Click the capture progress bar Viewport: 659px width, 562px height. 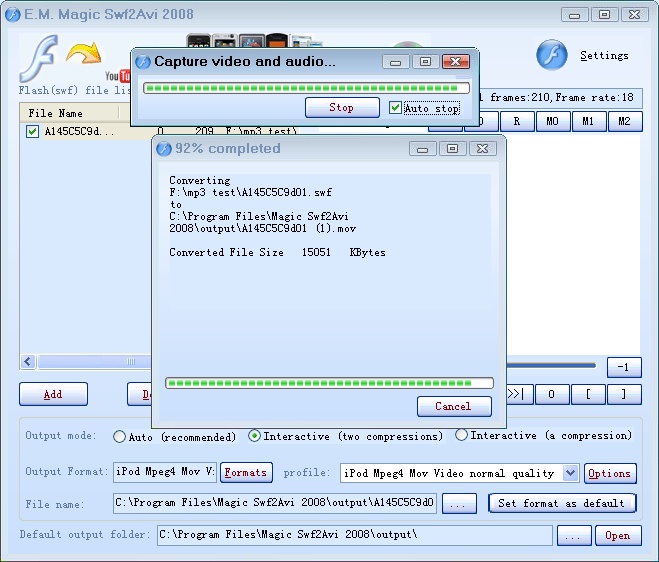(x=306, y=88)
